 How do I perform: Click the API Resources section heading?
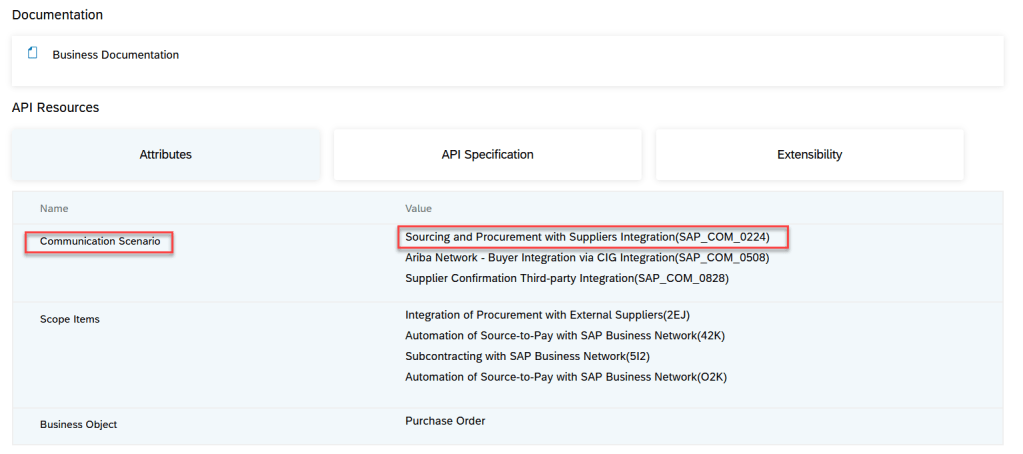[55, 107]
